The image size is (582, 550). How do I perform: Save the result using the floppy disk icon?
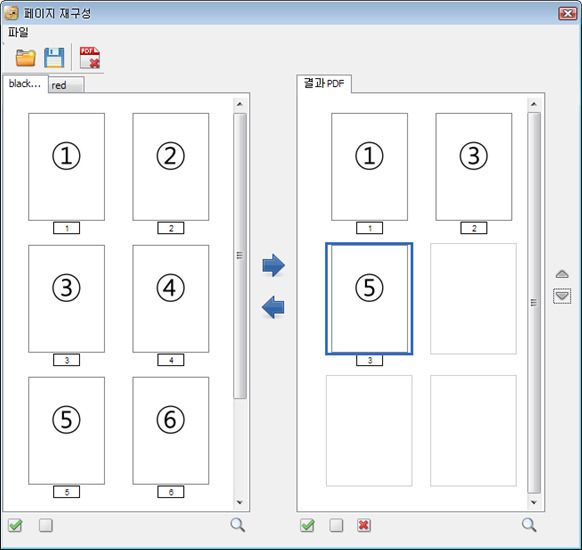click(x=54, y=58)
